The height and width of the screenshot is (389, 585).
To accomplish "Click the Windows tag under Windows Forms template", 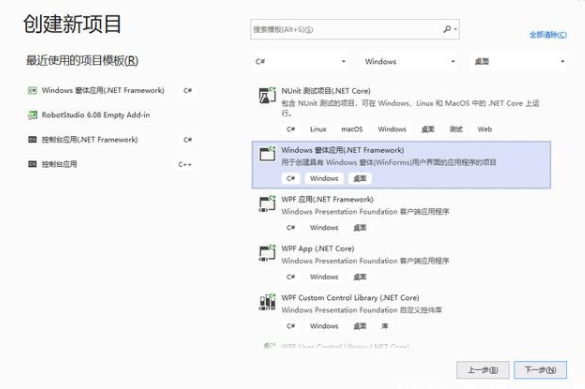I will [x=324, y=178].
